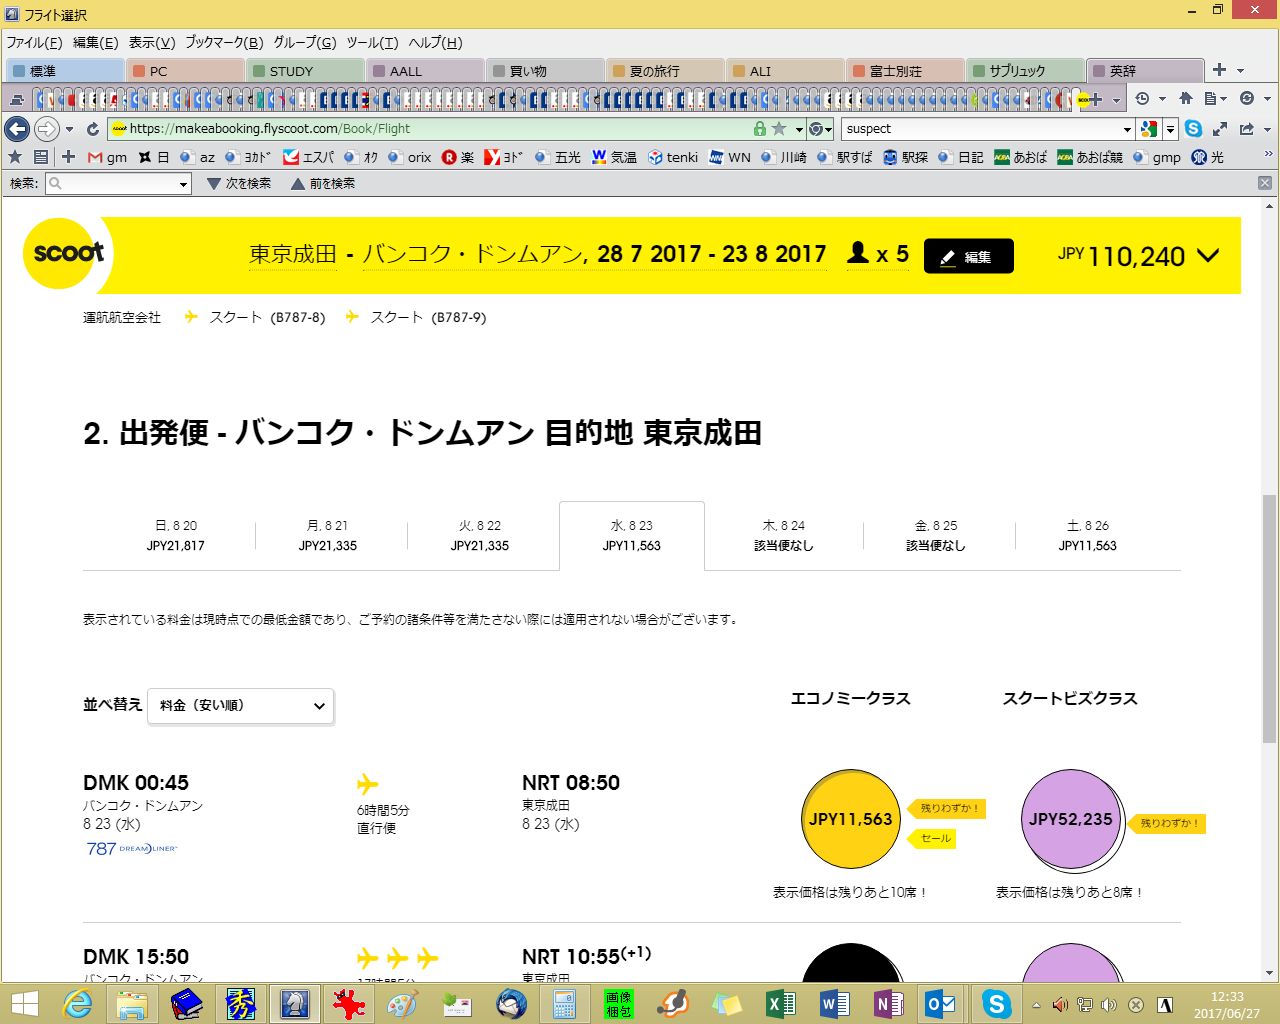Open the 駅探 bookmark
This screenshot has width=1280, height=1024.
pyautogui.click(x=905, y=157)
